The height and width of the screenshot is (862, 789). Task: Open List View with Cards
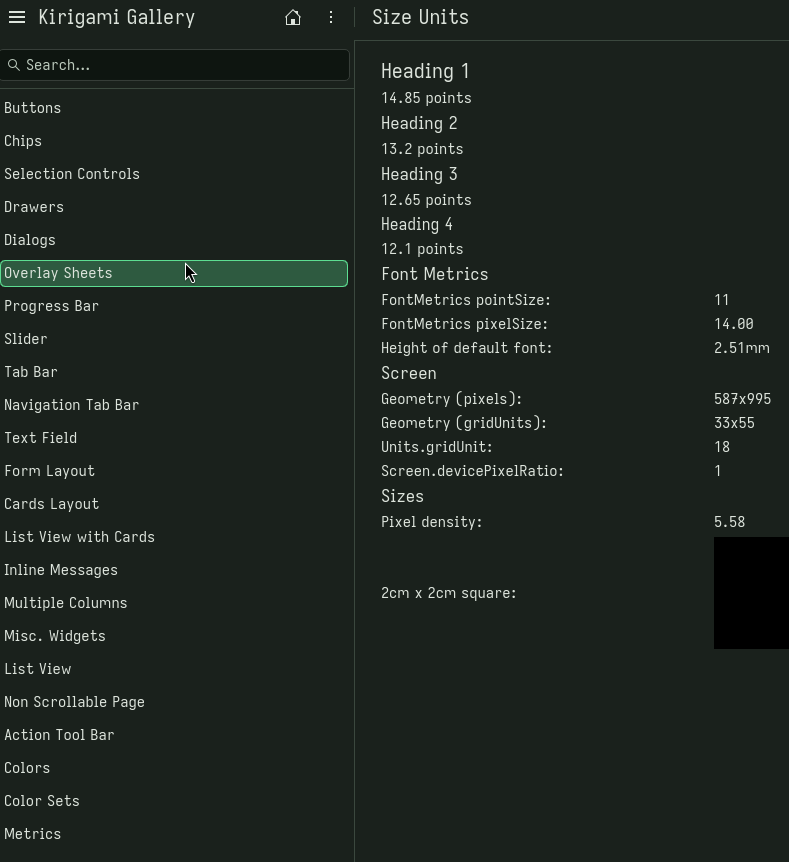pyautogui.click(x=79, y=537)
